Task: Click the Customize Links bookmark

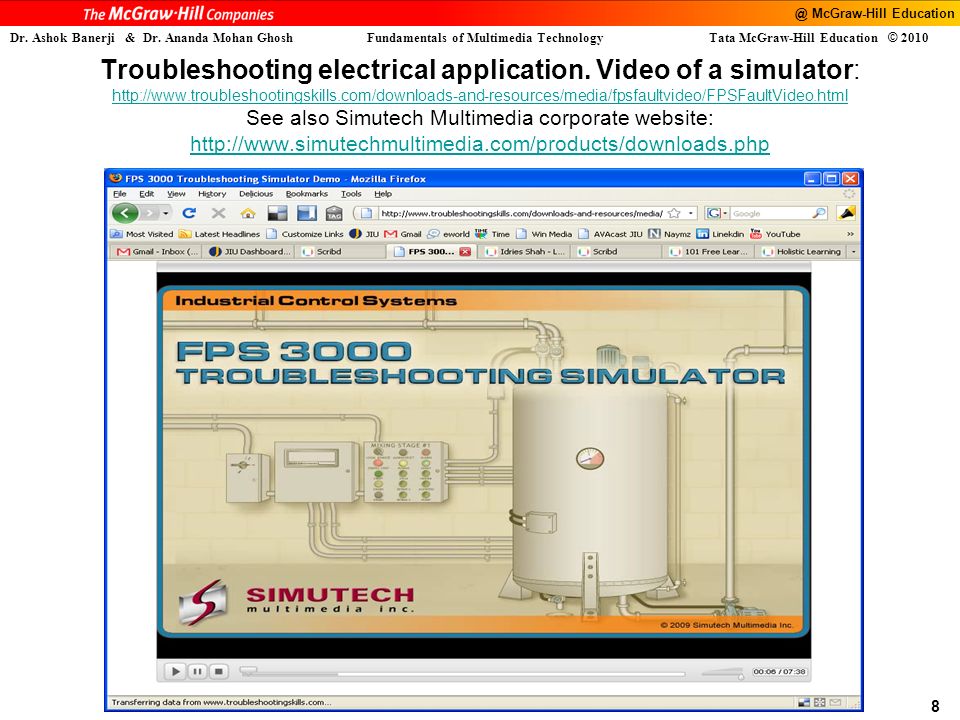Action: [x=305, y=234]
